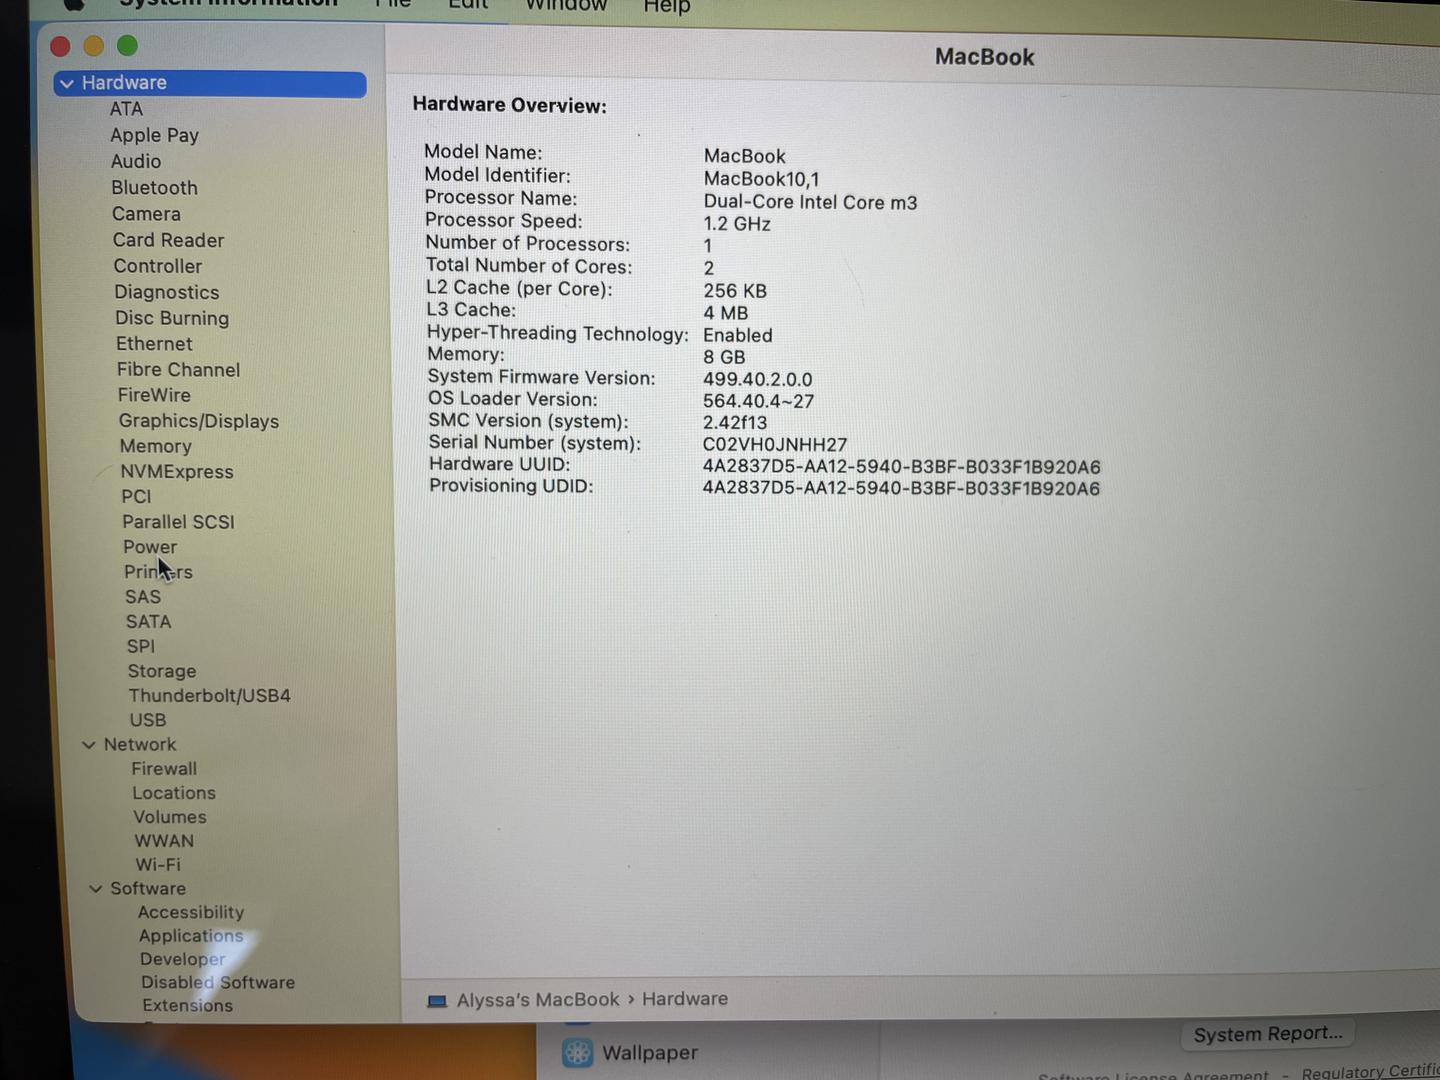
Task: Open the Power hardware entry
Action: [x=150, y=547]
